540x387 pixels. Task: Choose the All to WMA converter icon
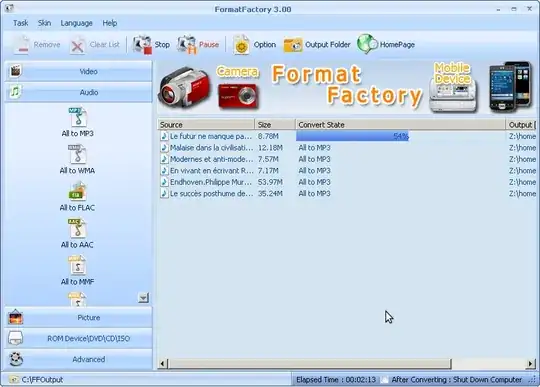pyautogui.click(x=77, y=154)
